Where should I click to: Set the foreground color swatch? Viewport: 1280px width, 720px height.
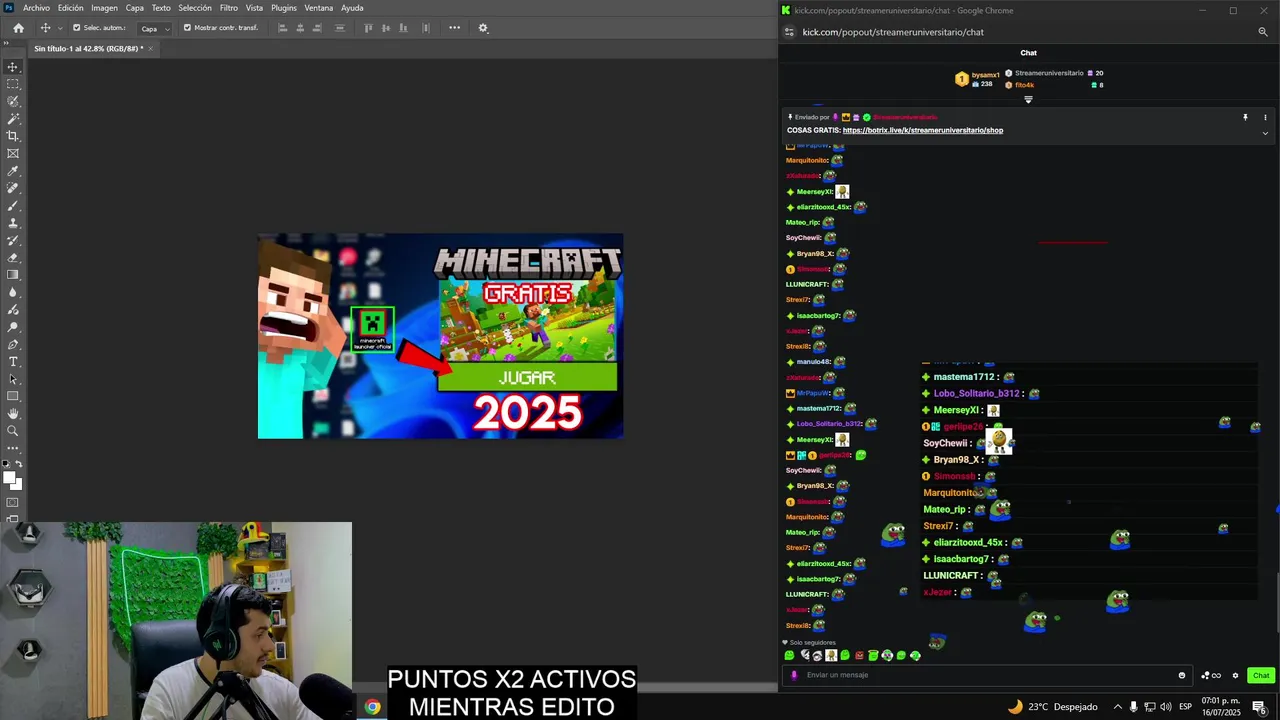click(10, 479)
